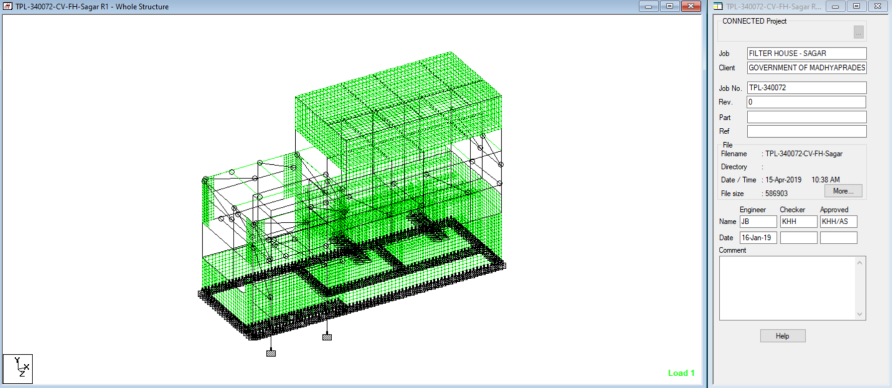The image size is (892, 388).
Task: Click the job info window title icon
Action: pos(718,6)
